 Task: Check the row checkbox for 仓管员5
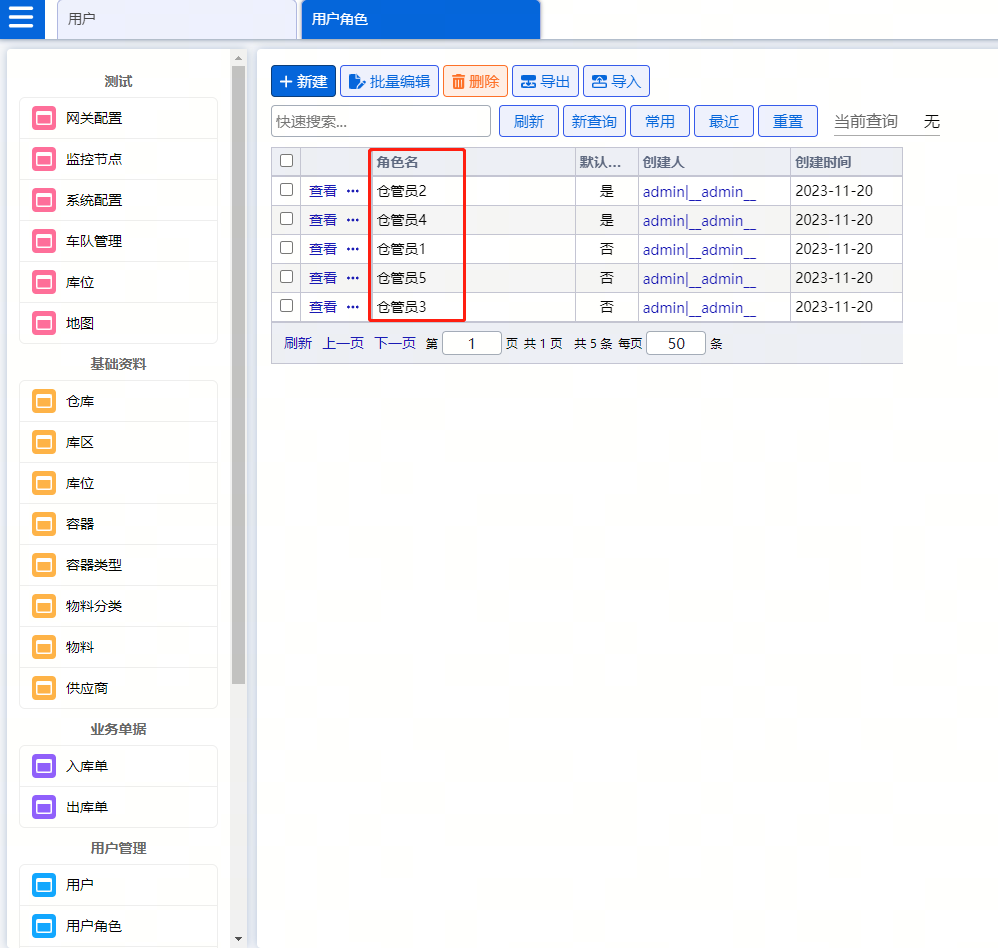(286, 277)
